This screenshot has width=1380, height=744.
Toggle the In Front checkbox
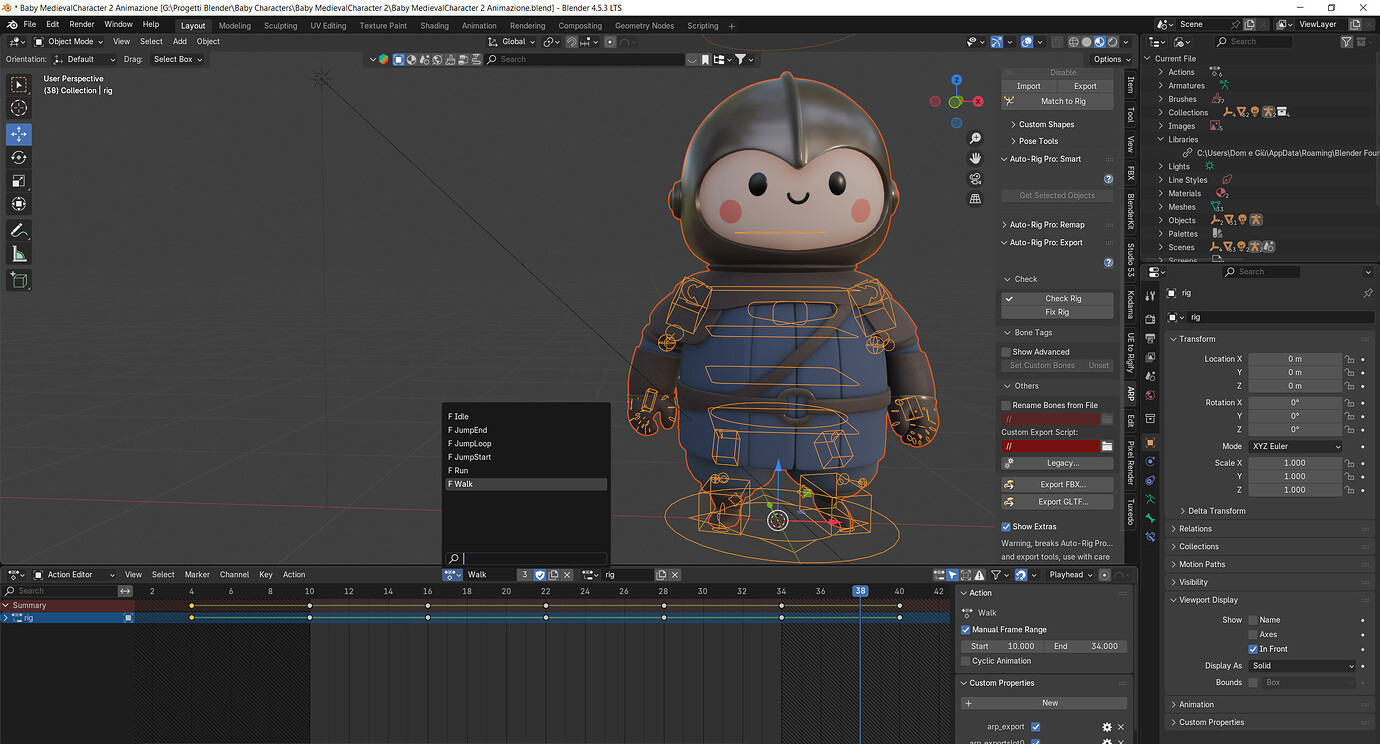click(1253, 649)
